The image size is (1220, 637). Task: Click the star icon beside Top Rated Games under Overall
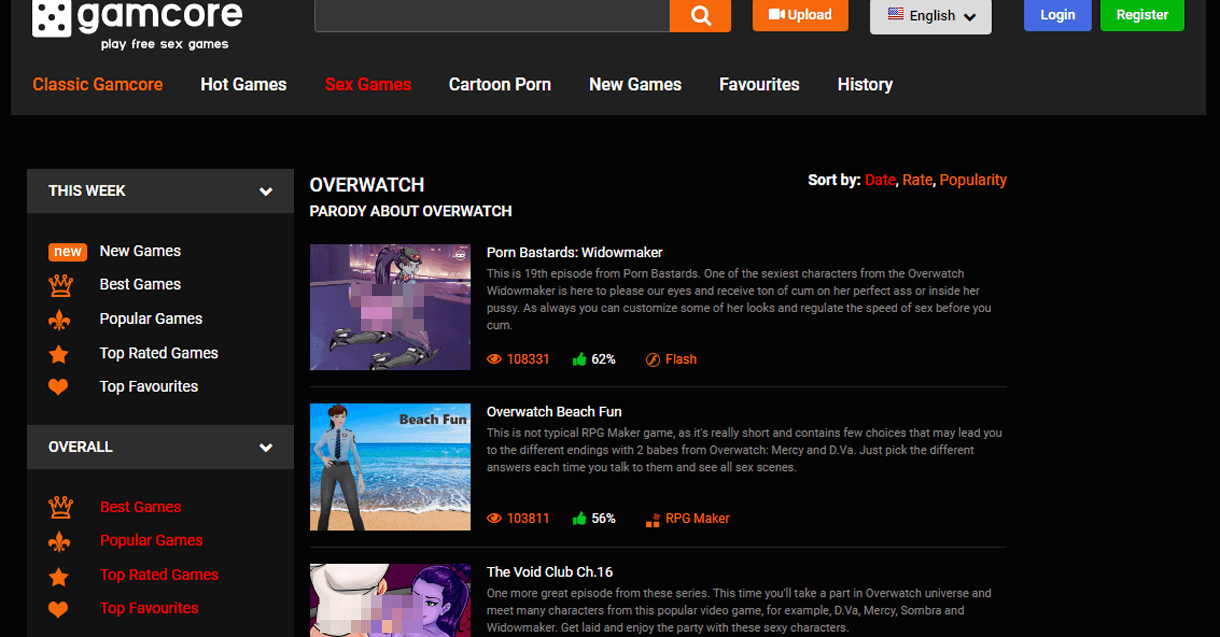pos(59,576)
